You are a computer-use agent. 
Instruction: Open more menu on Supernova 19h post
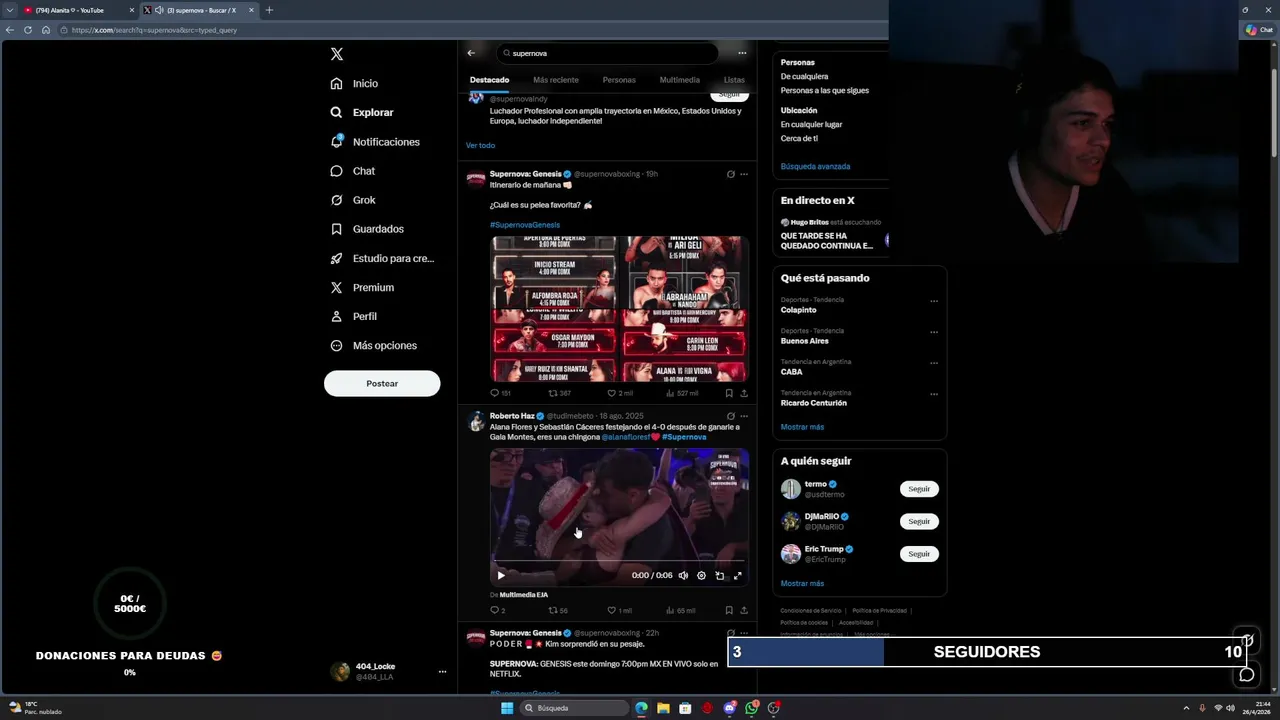pyautogui.click(x=743, y=174)
